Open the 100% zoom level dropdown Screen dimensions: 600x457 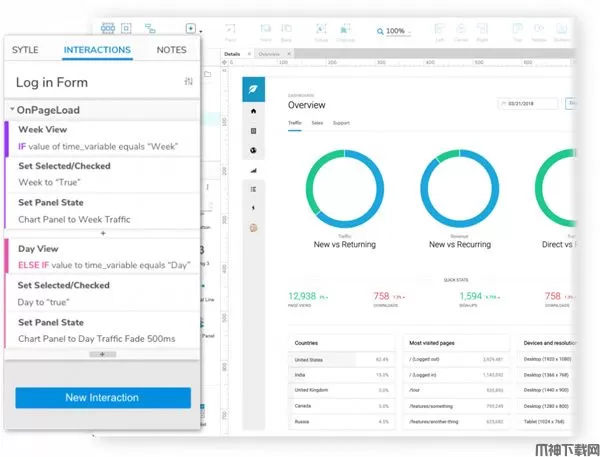click(x=399, y=31)
